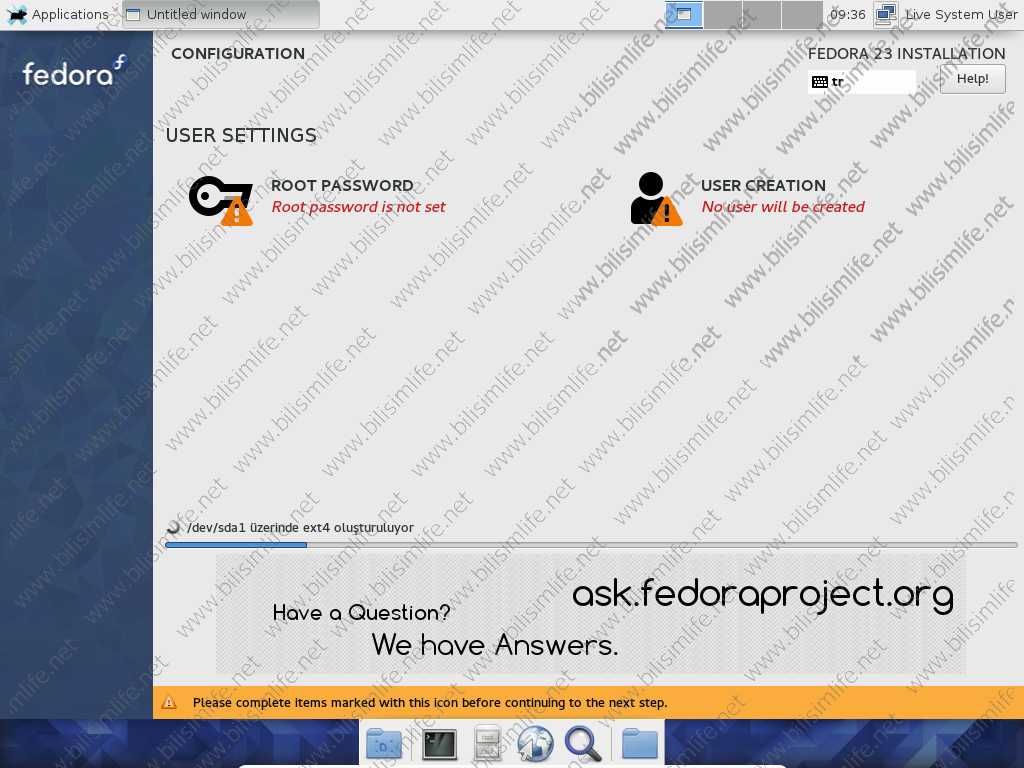
Task: Open the network connections tray icon
Action: [886, 14]
